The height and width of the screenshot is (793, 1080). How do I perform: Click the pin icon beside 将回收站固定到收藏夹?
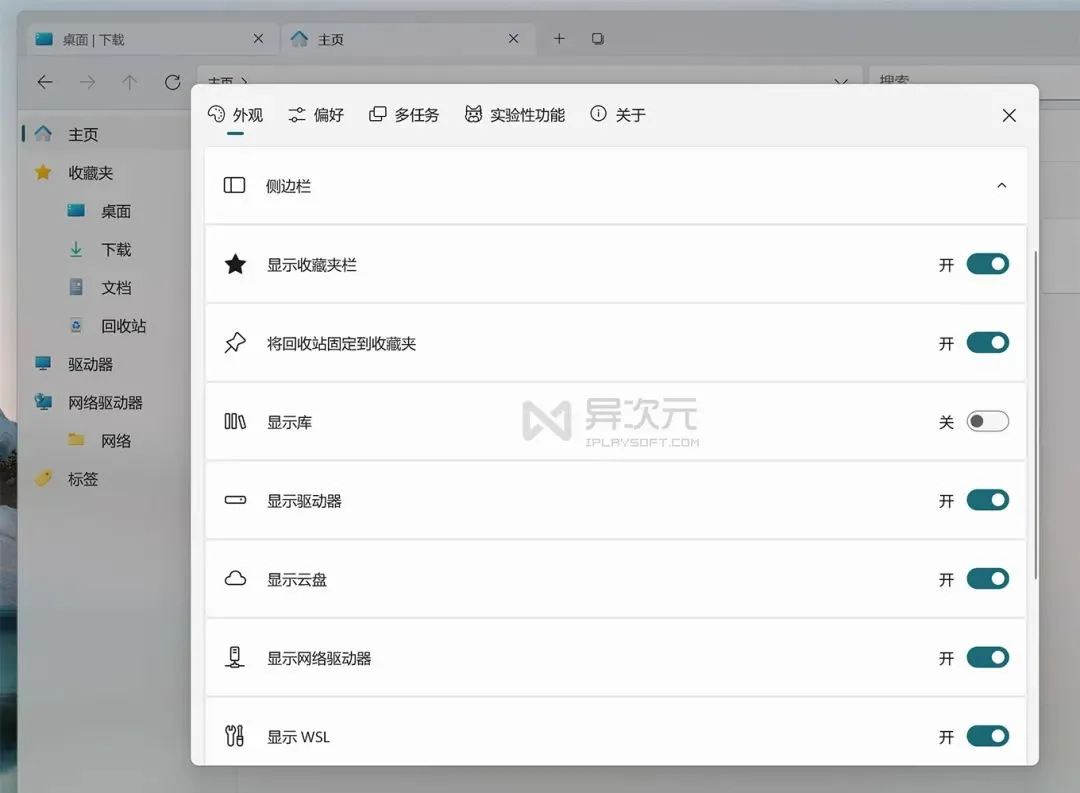coord(235,342)
